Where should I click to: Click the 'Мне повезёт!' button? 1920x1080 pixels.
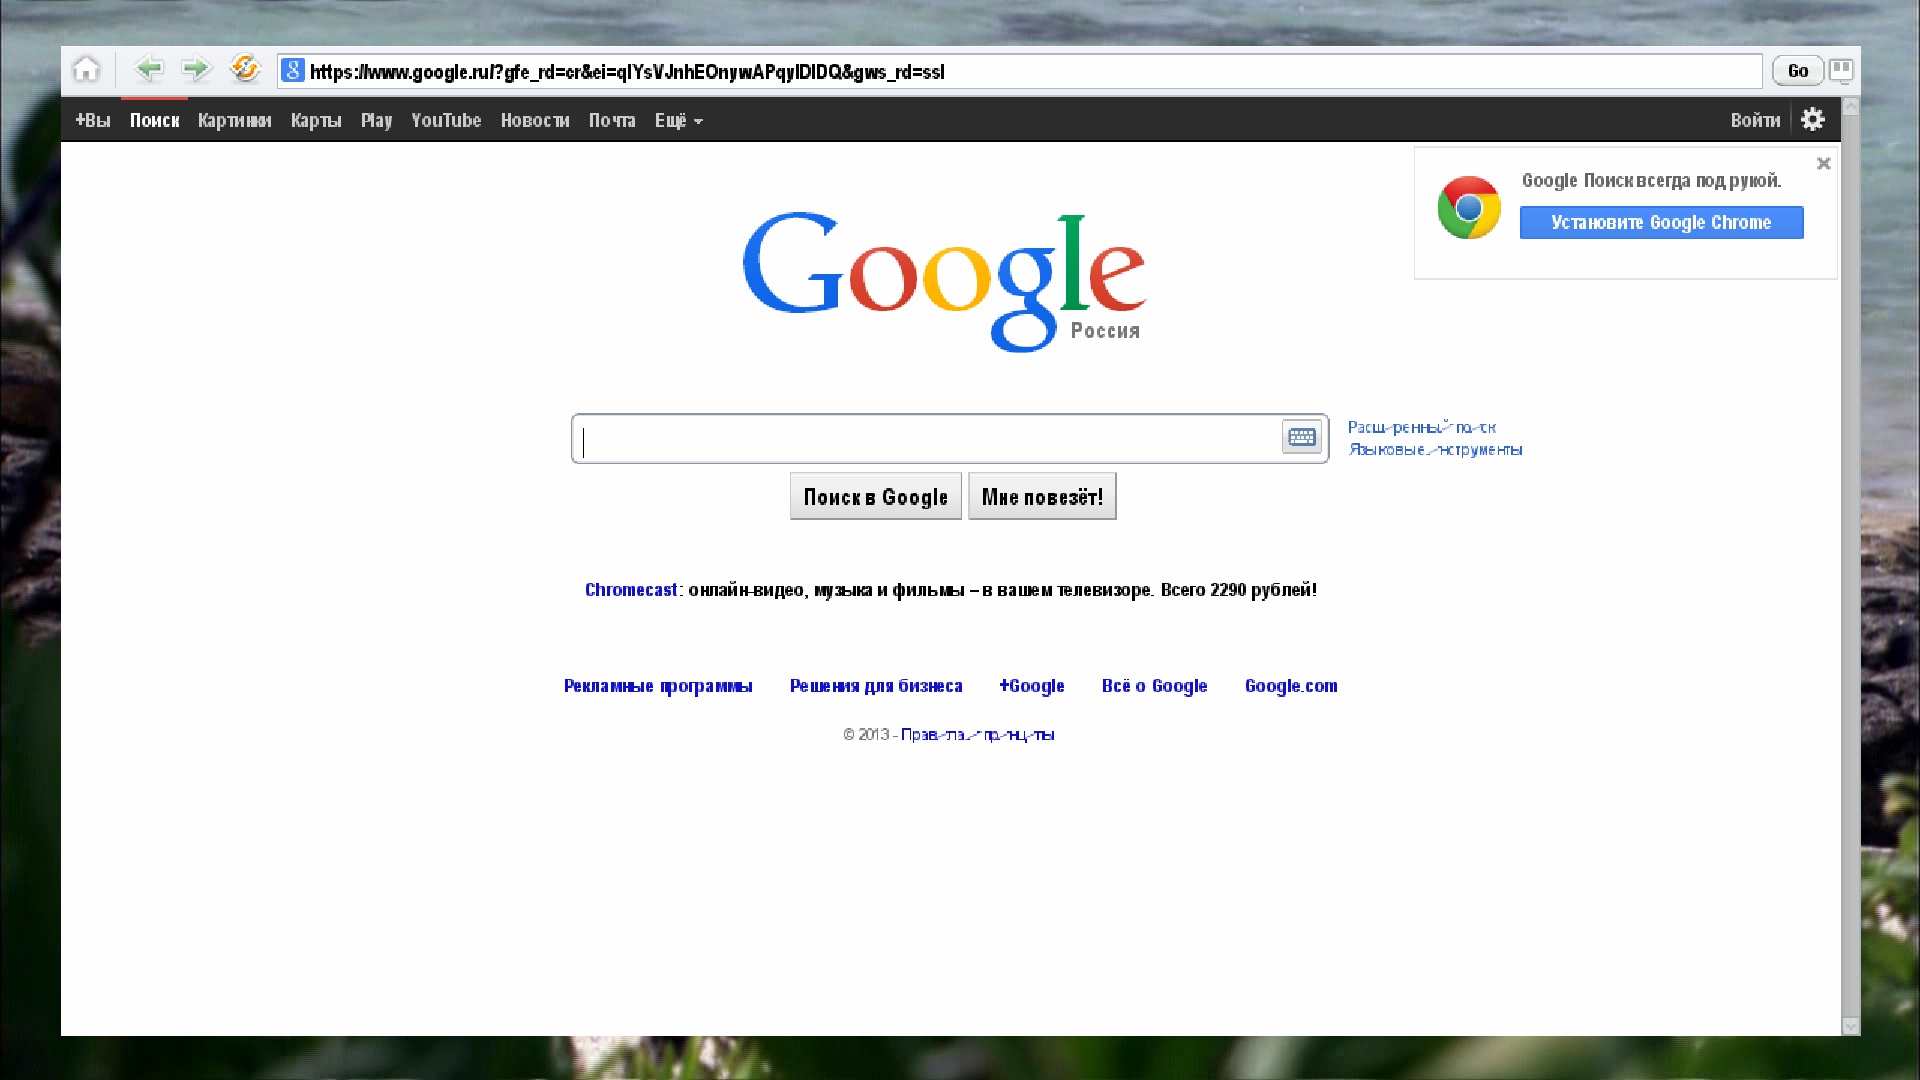coord(1042,497)
